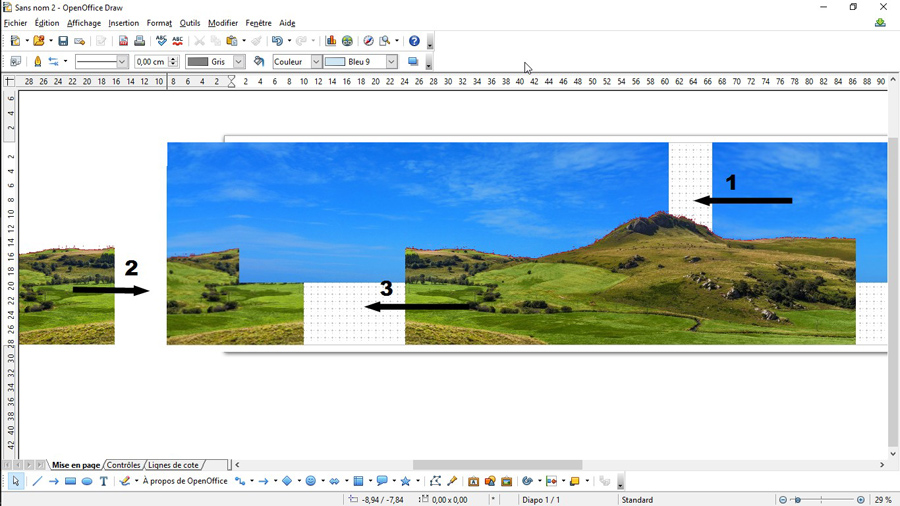Select the Text tool in drawing toolbar
Screen dimensions: 900x506
[x=103, y=481]
